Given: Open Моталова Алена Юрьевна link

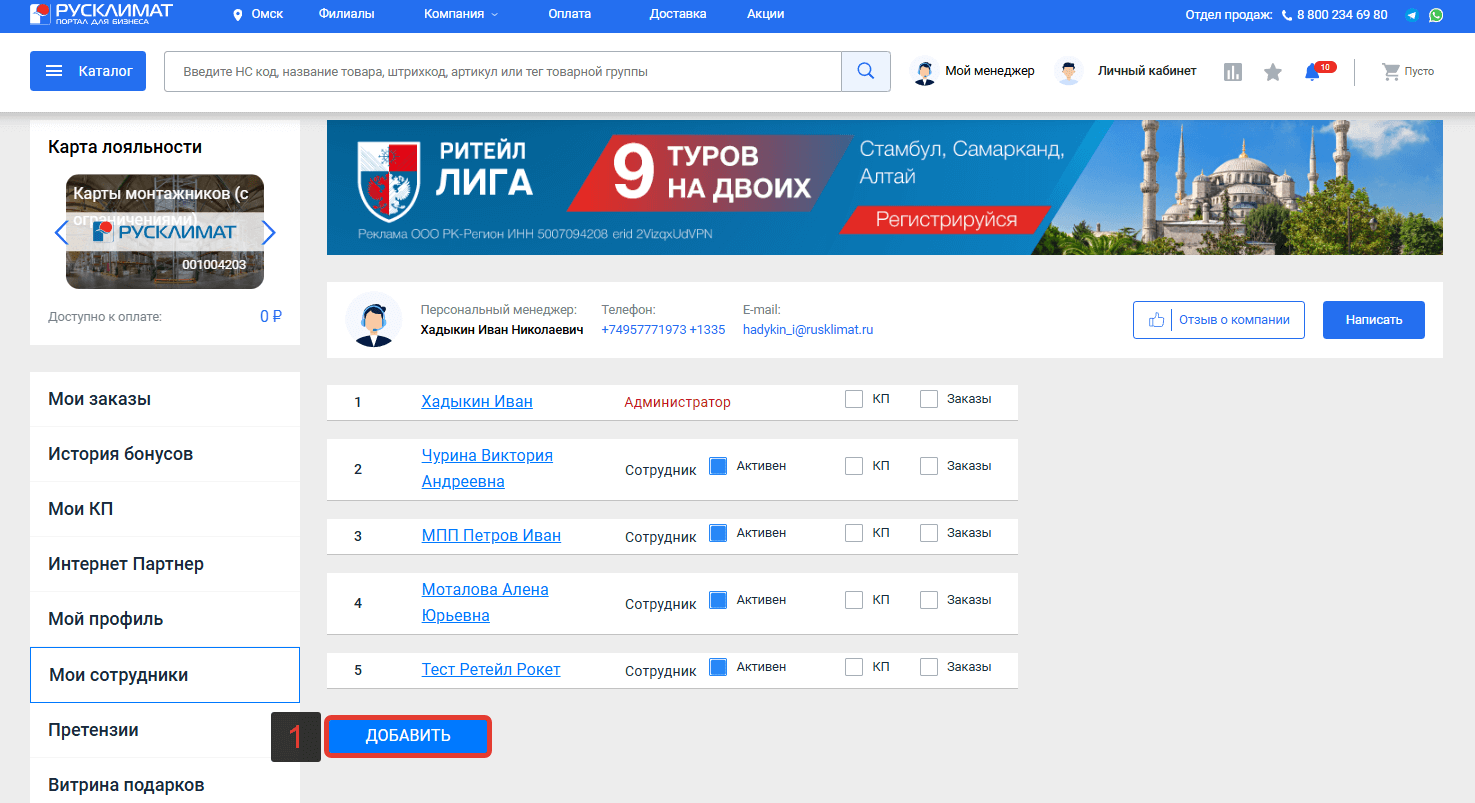Looking at the screenshot, I should tap(485, 602).
